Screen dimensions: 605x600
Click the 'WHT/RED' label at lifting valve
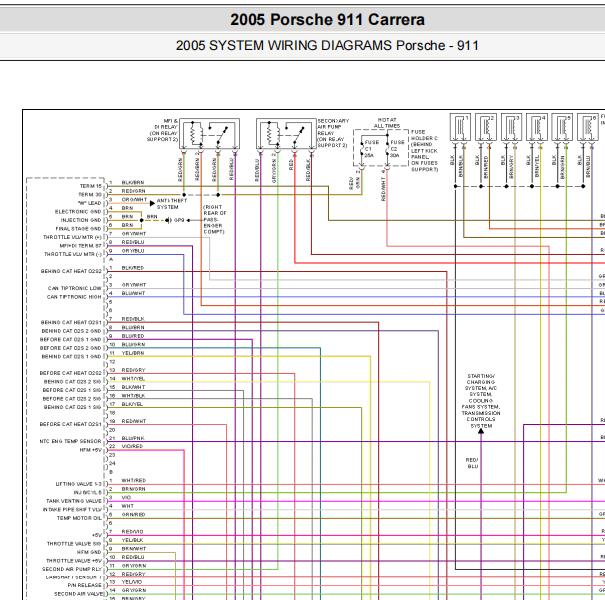(x=134, y=480)
